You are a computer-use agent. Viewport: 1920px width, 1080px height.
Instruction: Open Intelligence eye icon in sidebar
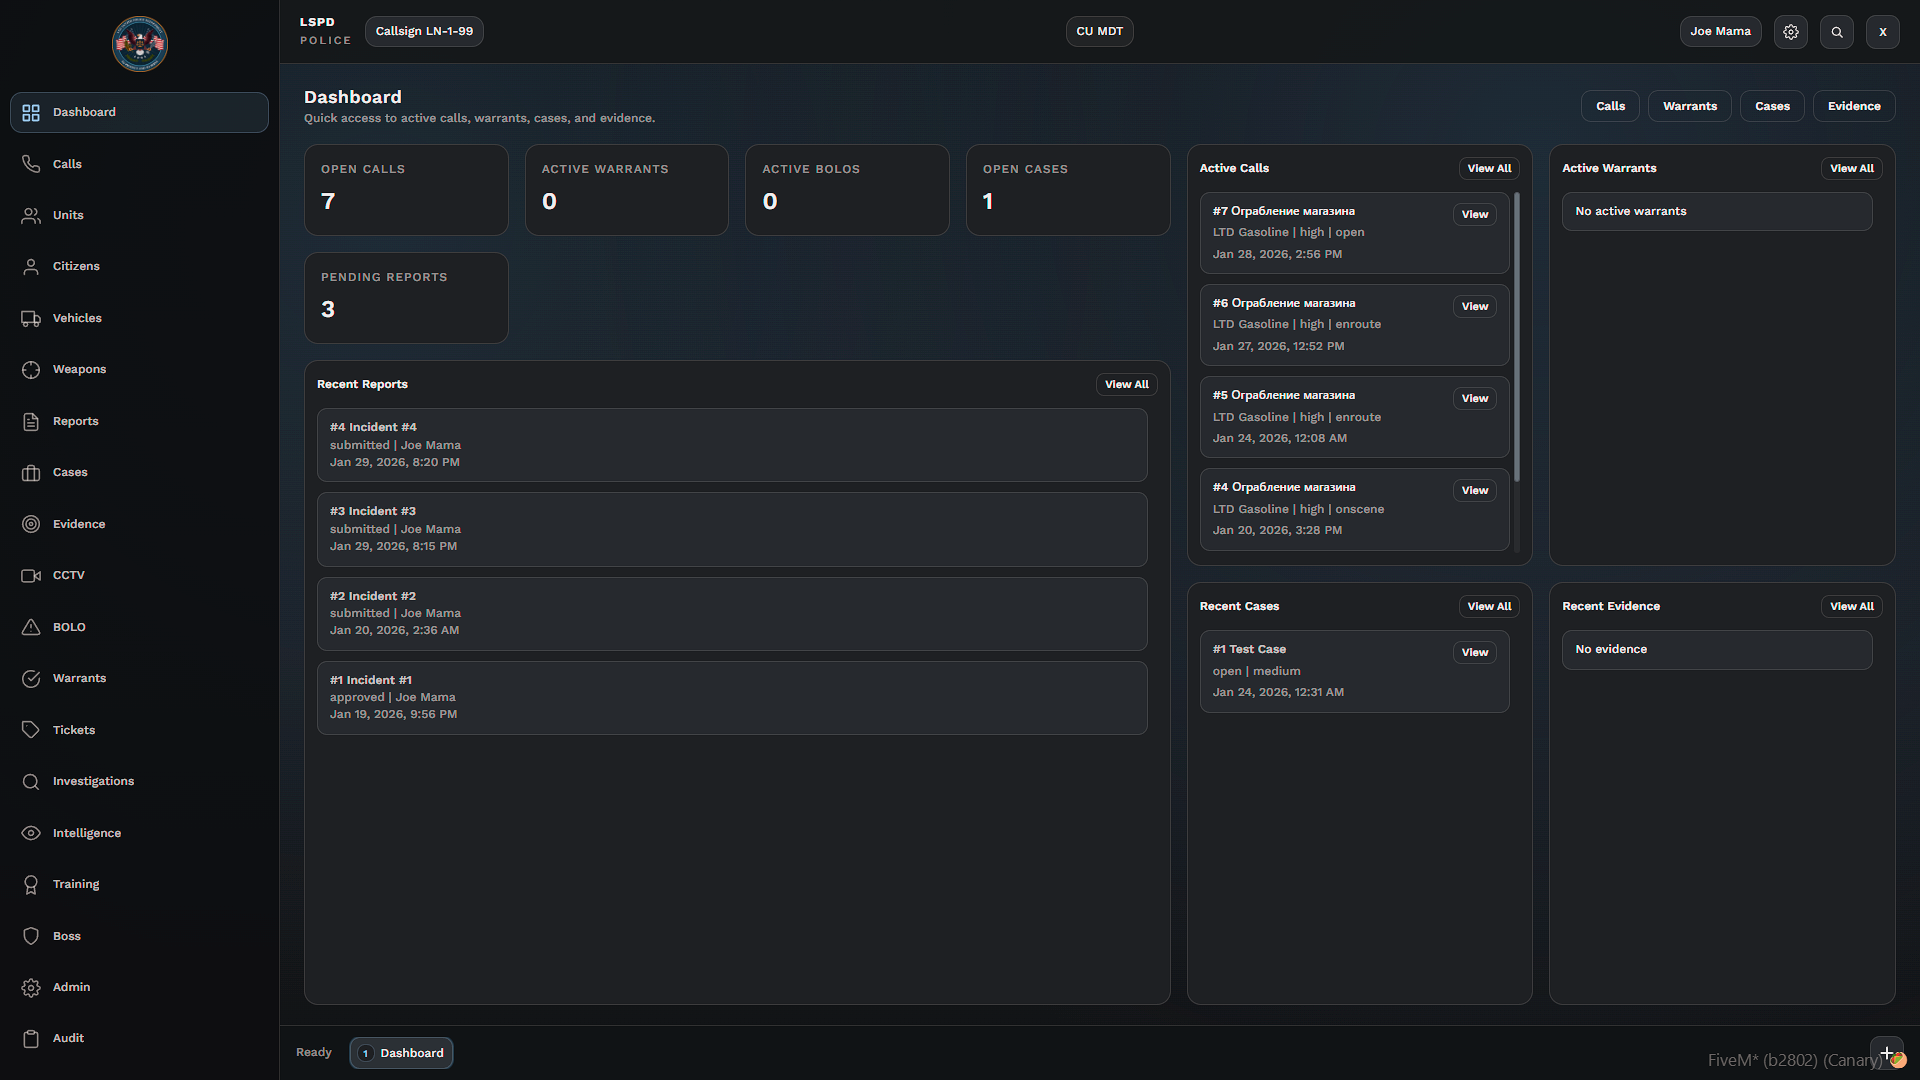coord(31,833)
